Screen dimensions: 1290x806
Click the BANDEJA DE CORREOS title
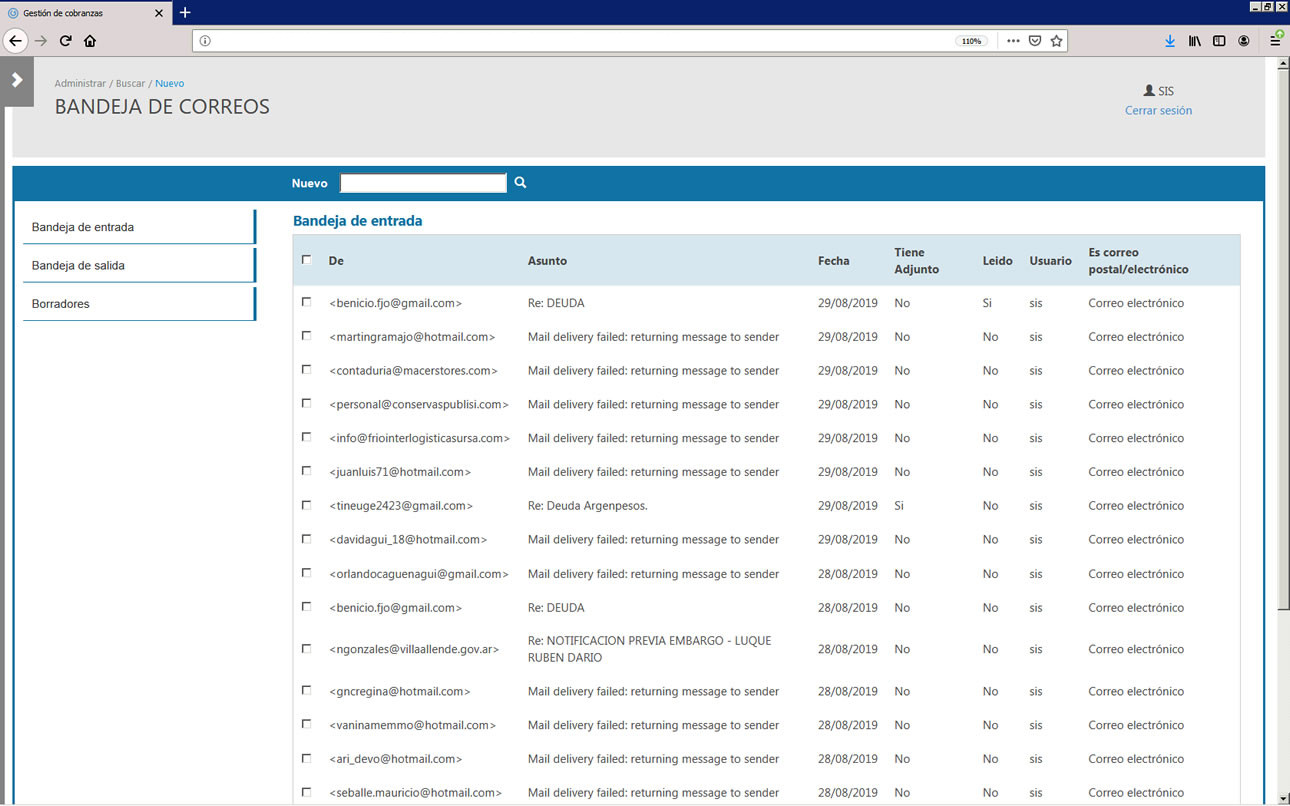point(162,107)
